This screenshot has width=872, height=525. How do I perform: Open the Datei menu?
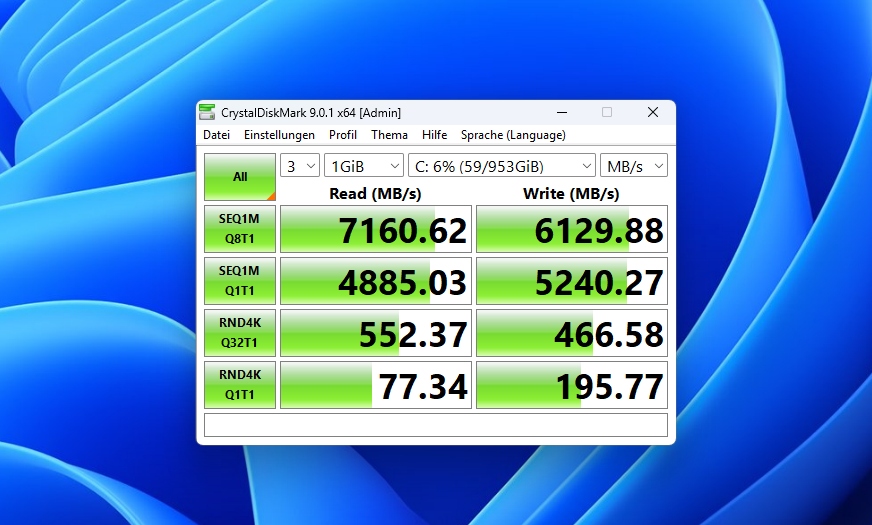click(x=216, y=135)
